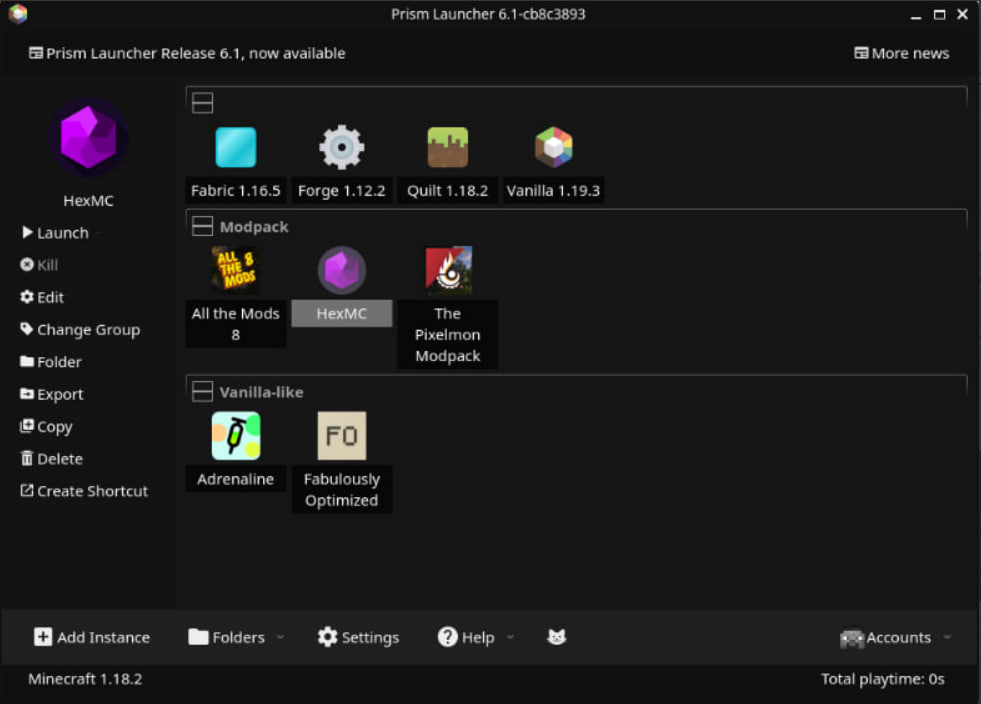Create Shortcut for the instance
Image resolution: width=981 pixels, height=704 pixels.
coord(84,491)
